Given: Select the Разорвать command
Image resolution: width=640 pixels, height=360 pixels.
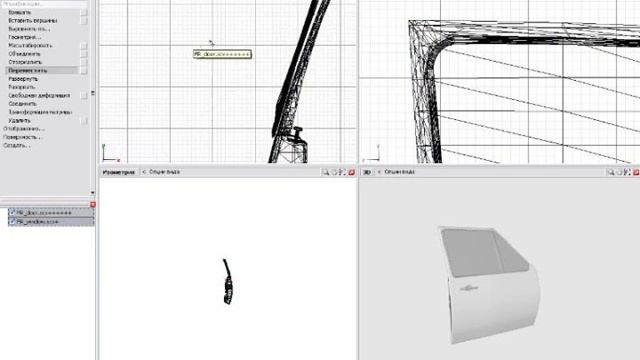Looking at the screenshot, I should [x=22, y=87].
